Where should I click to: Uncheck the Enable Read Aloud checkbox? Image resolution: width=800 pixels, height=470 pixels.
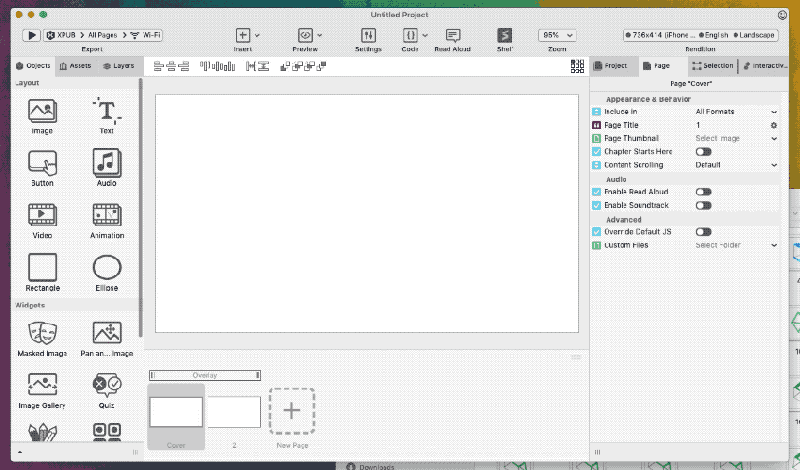(x=596, y=192)
